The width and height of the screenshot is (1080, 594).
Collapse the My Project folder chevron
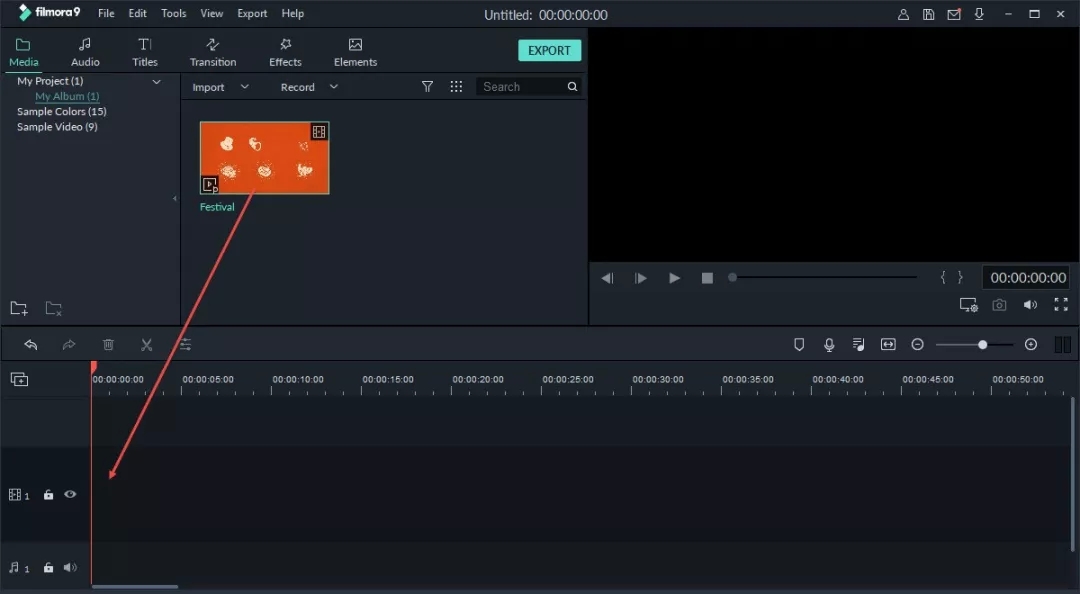point(156,82)
